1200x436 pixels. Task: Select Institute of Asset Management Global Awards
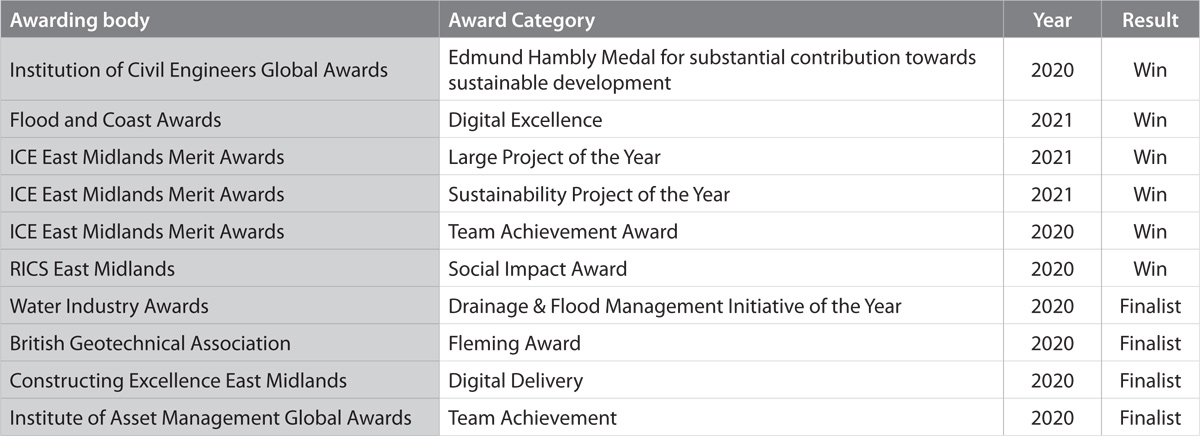coord(210,417)
